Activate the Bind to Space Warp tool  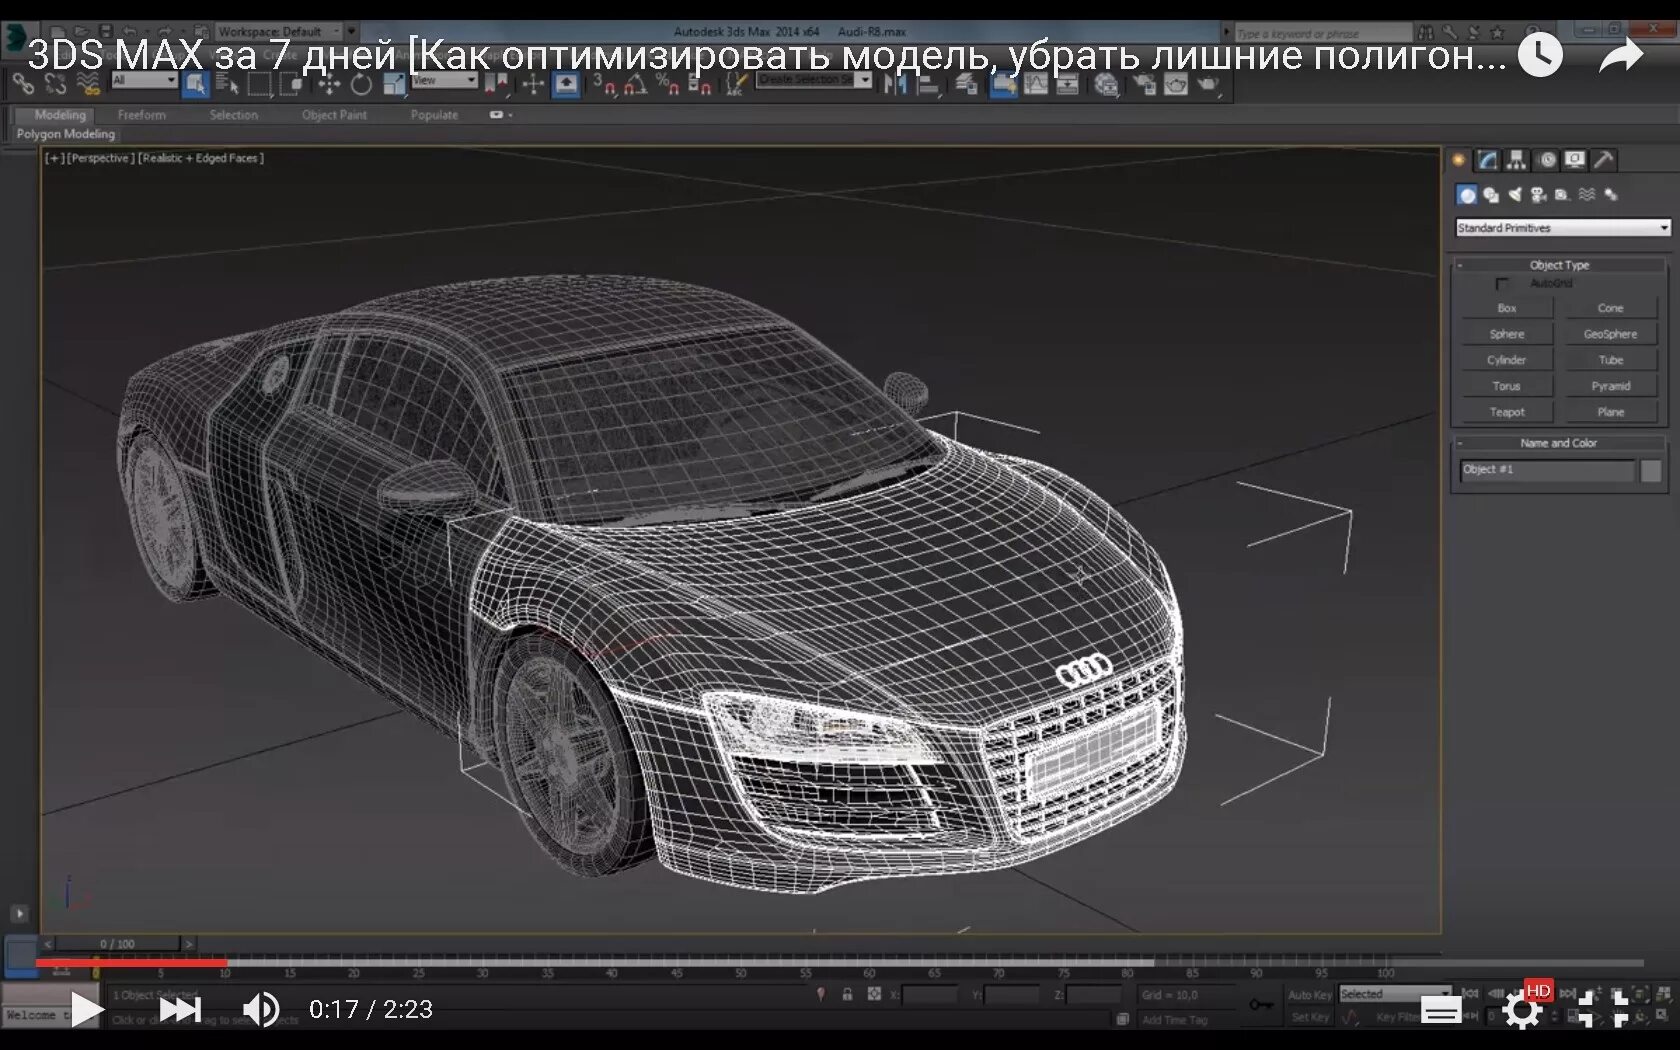88,84
